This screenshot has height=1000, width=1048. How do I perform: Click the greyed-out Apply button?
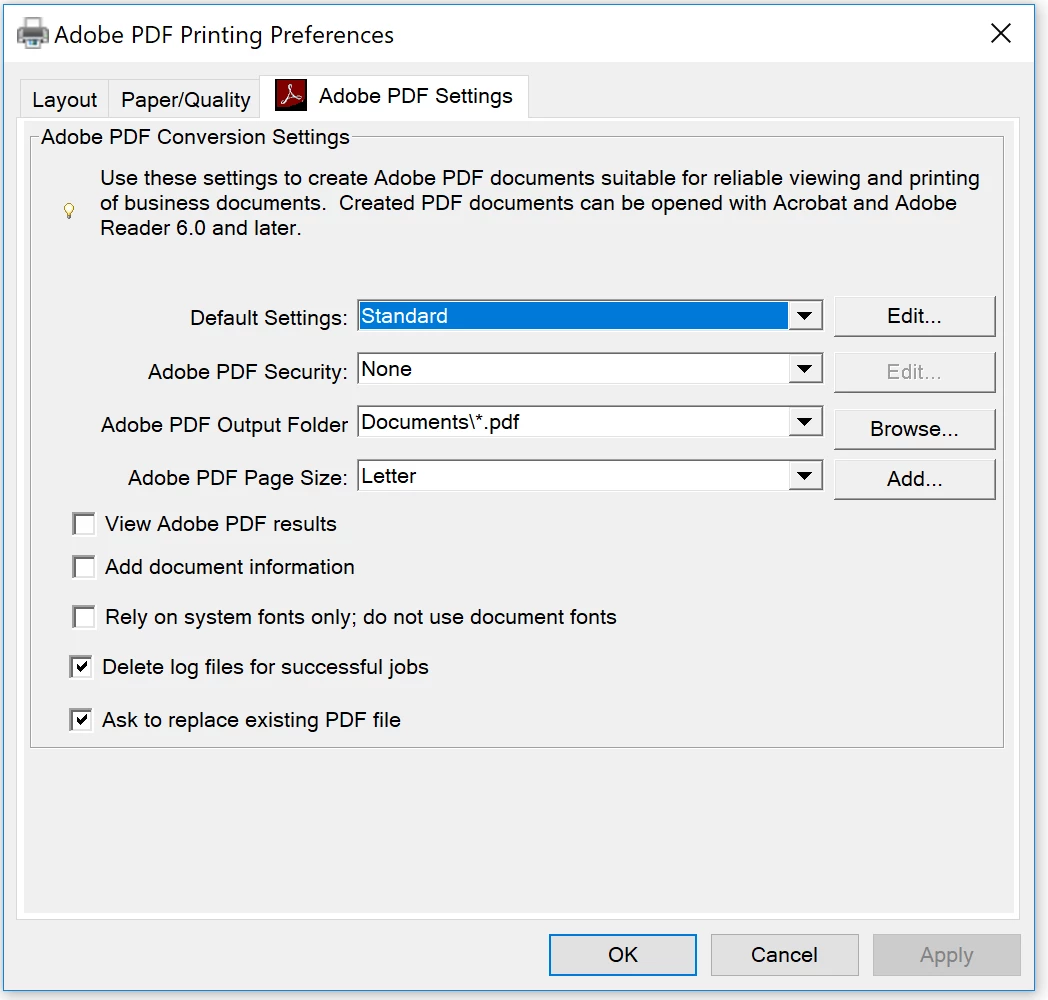tap(946, 955)
